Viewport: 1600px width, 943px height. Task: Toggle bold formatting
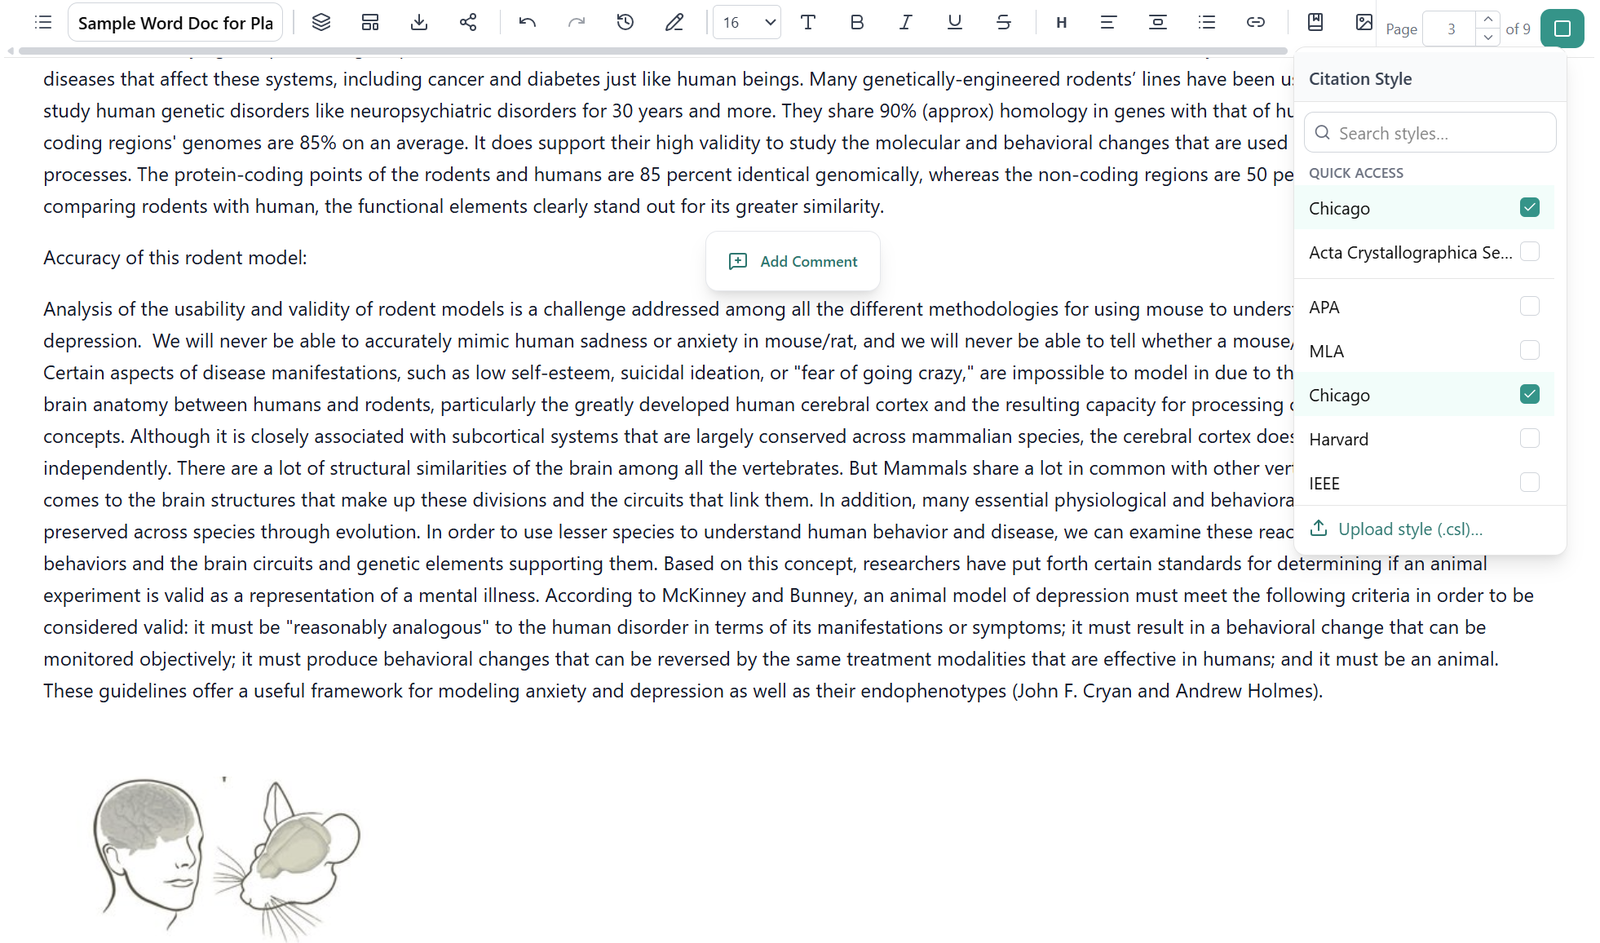pos(857,22)
